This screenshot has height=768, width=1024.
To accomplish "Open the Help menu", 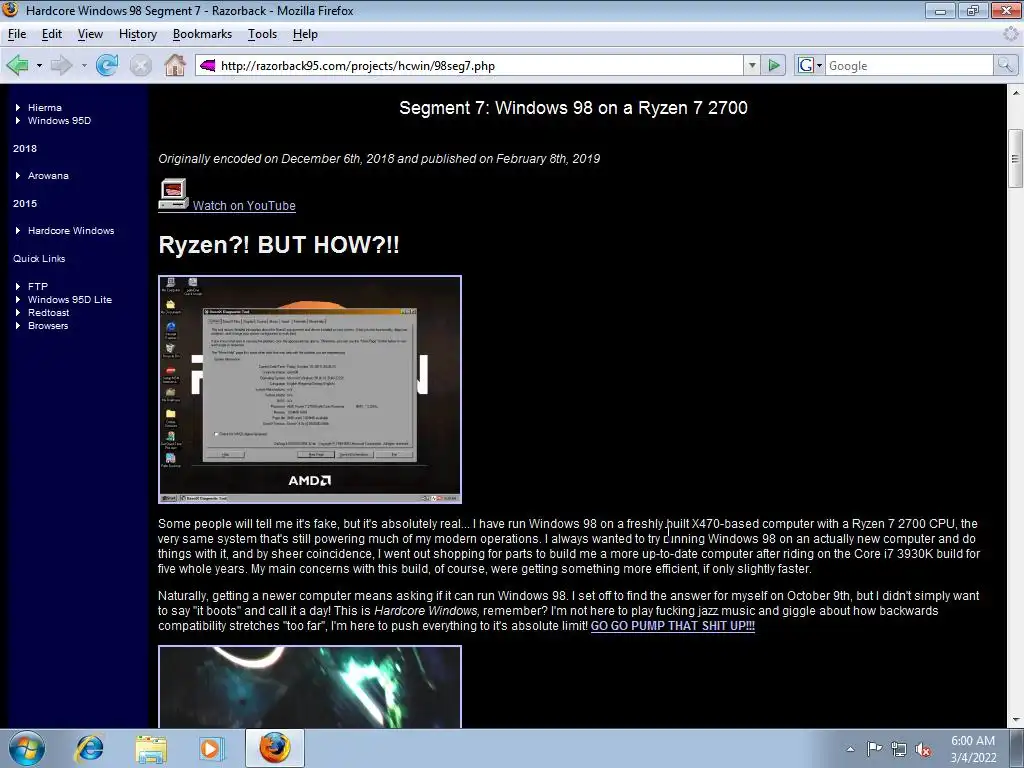I will 305,34.
